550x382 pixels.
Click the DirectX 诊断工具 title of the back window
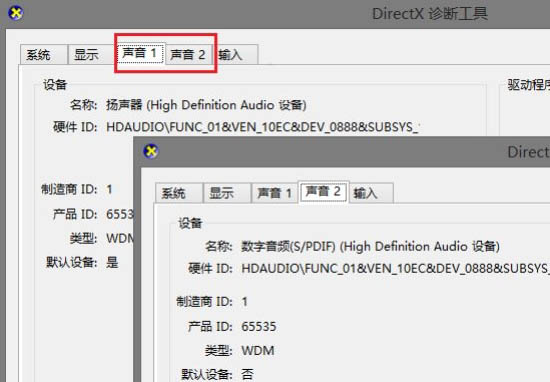click(x=430, y=14)
